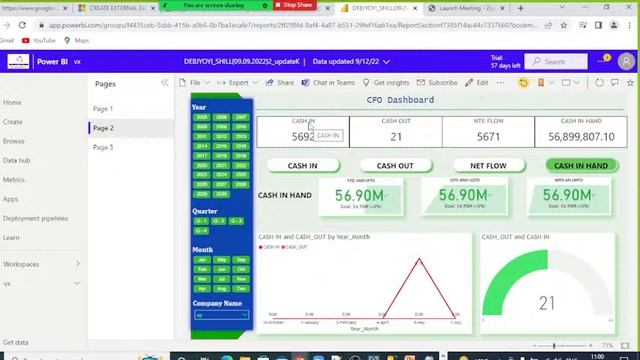Switch to CREATE EXTERNAL browser tab
640x360 pixels.
117,8
